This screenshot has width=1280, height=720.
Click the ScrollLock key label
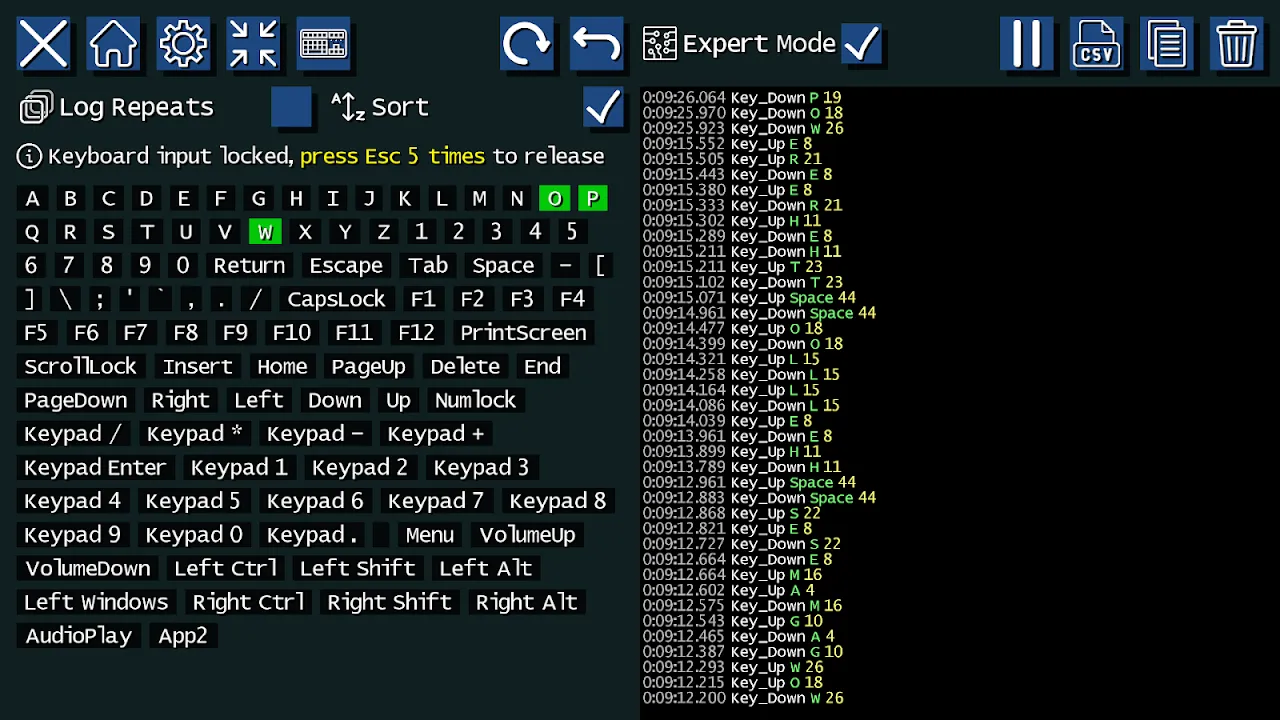point(80,366)
